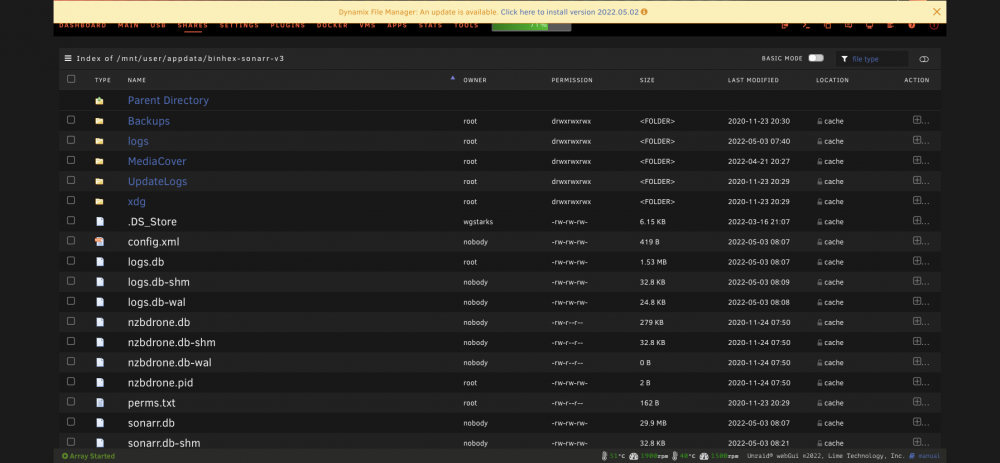Viewport: 1000px width, 463px height.
Task: Click the .DS_Store file icon
Action: (99, 222)
